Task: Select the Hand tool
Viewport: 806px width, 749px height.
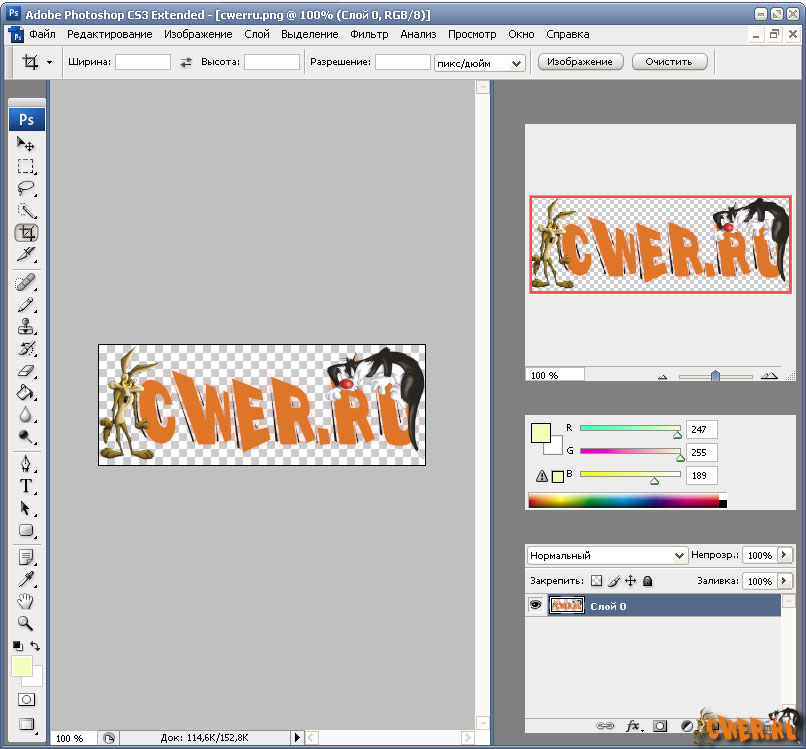Action: pyautogui.click(x=26, y=601)
